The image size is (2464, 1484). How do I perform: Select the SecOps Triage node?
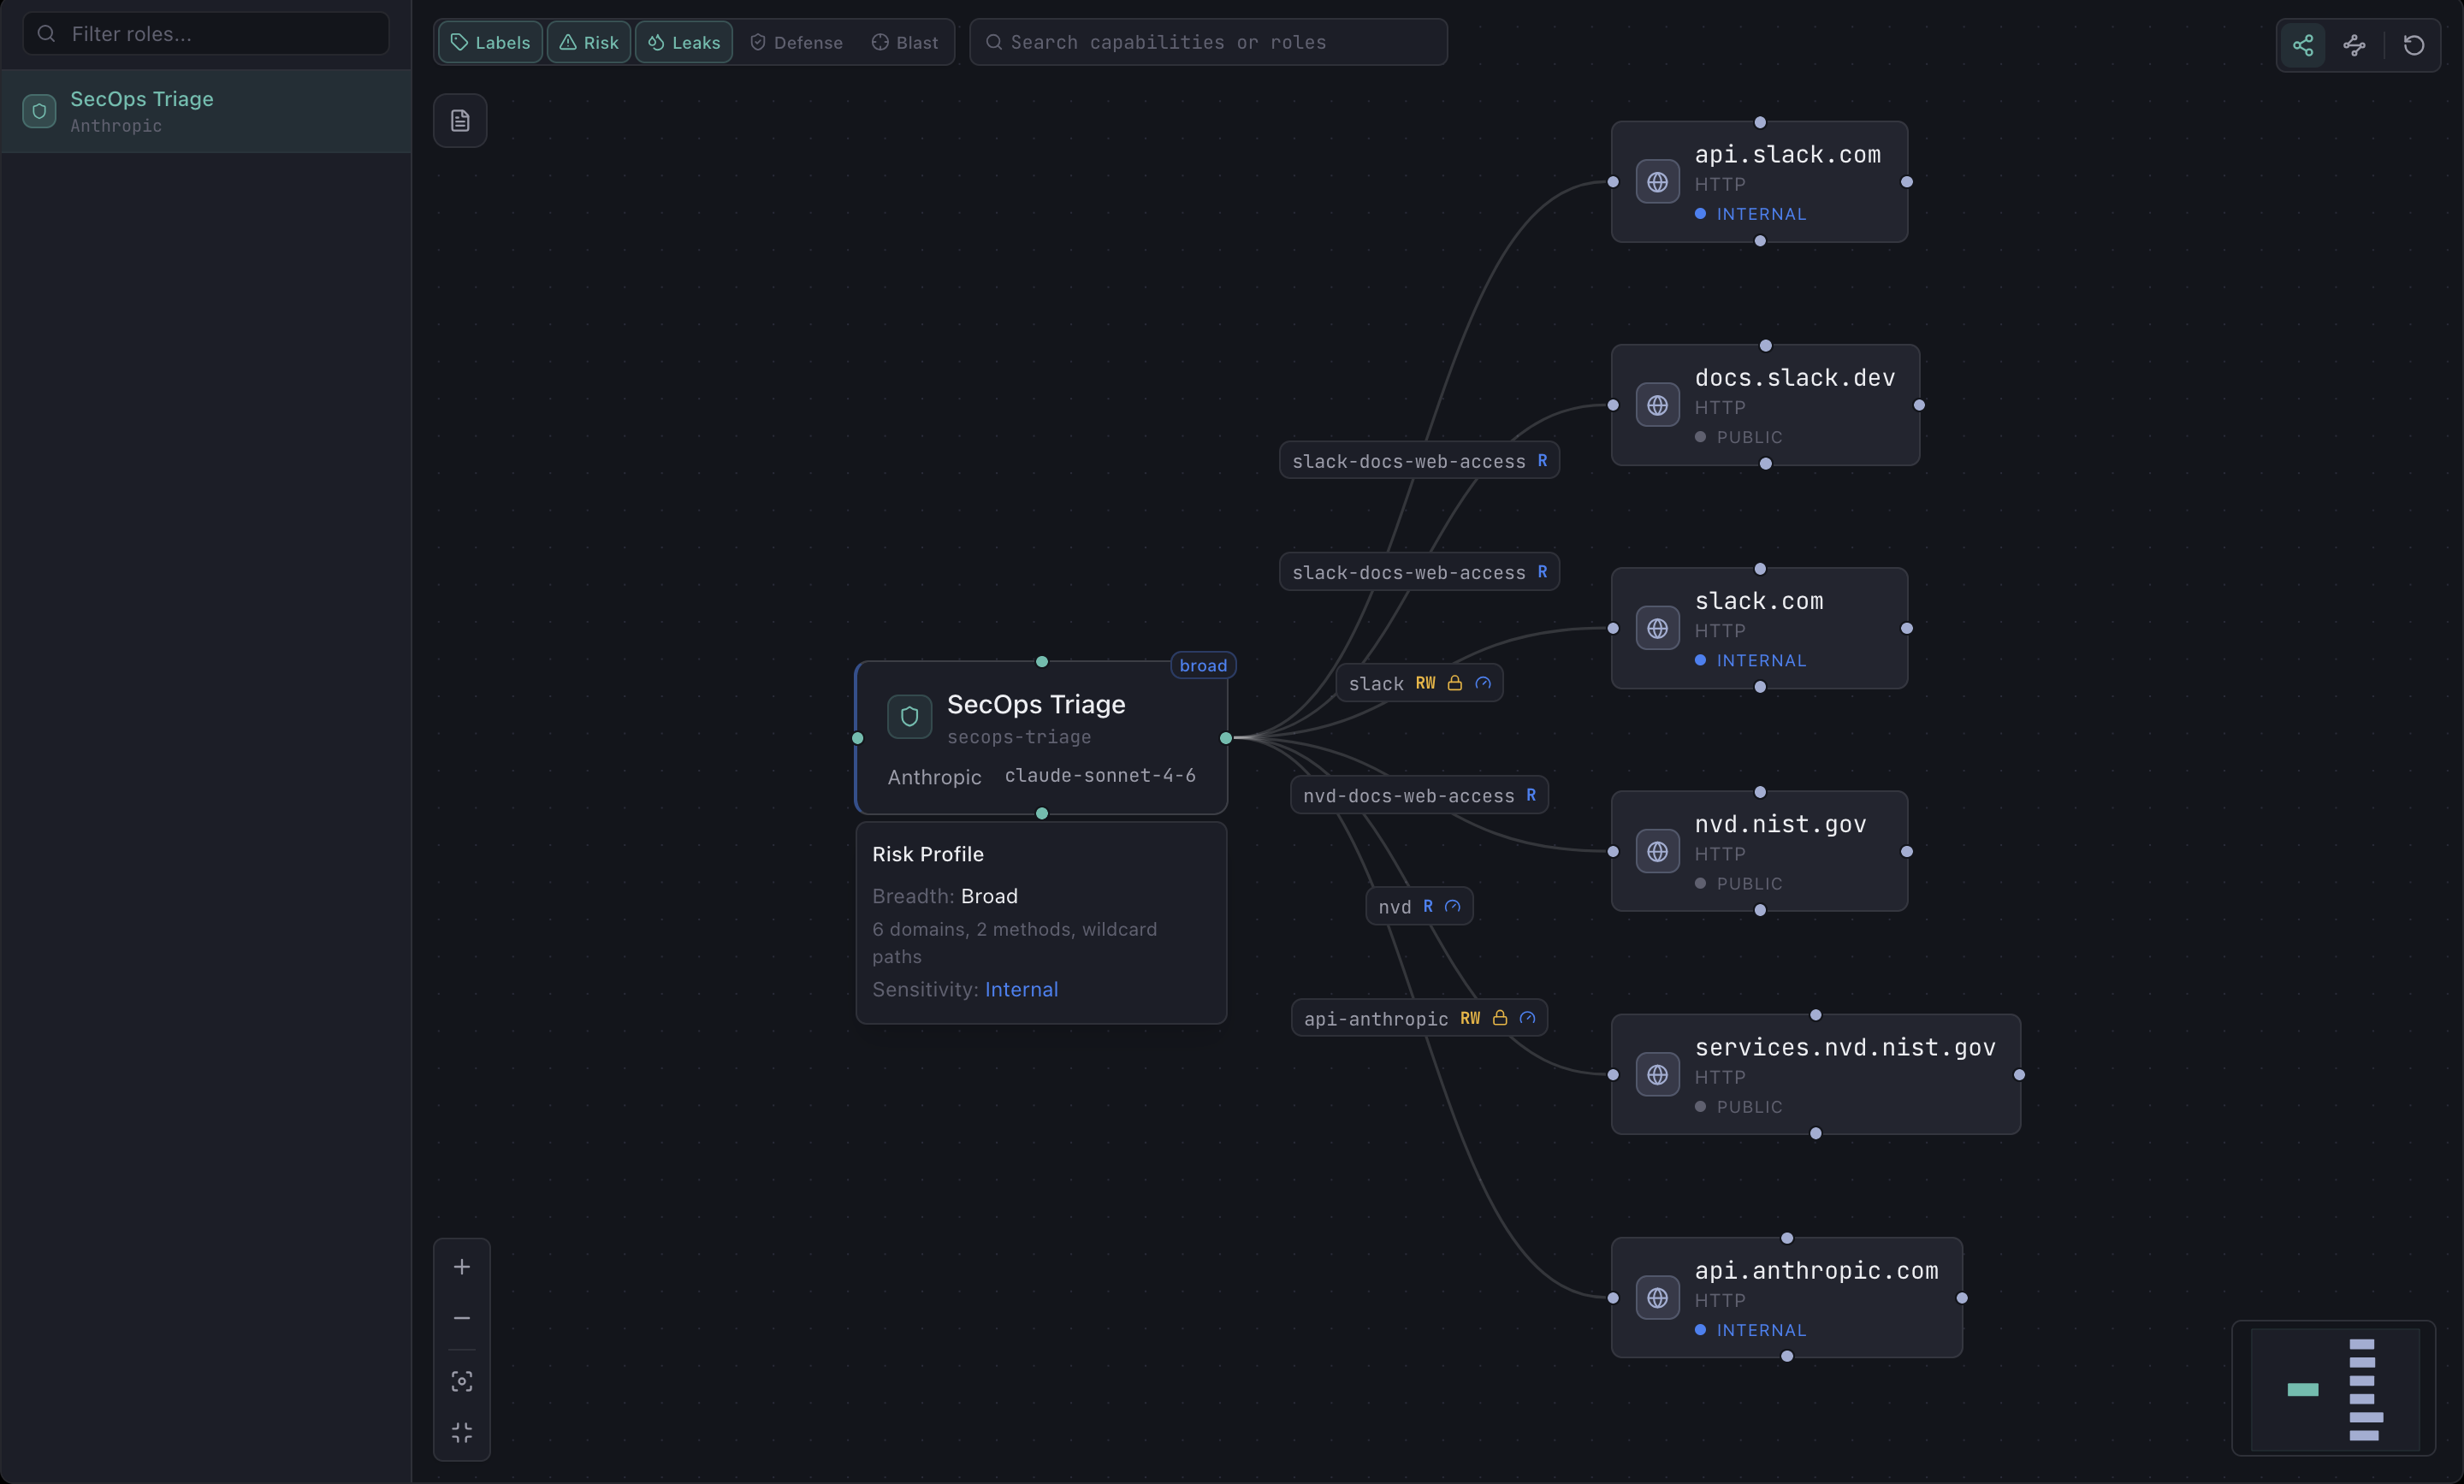tap(1041, 738)
